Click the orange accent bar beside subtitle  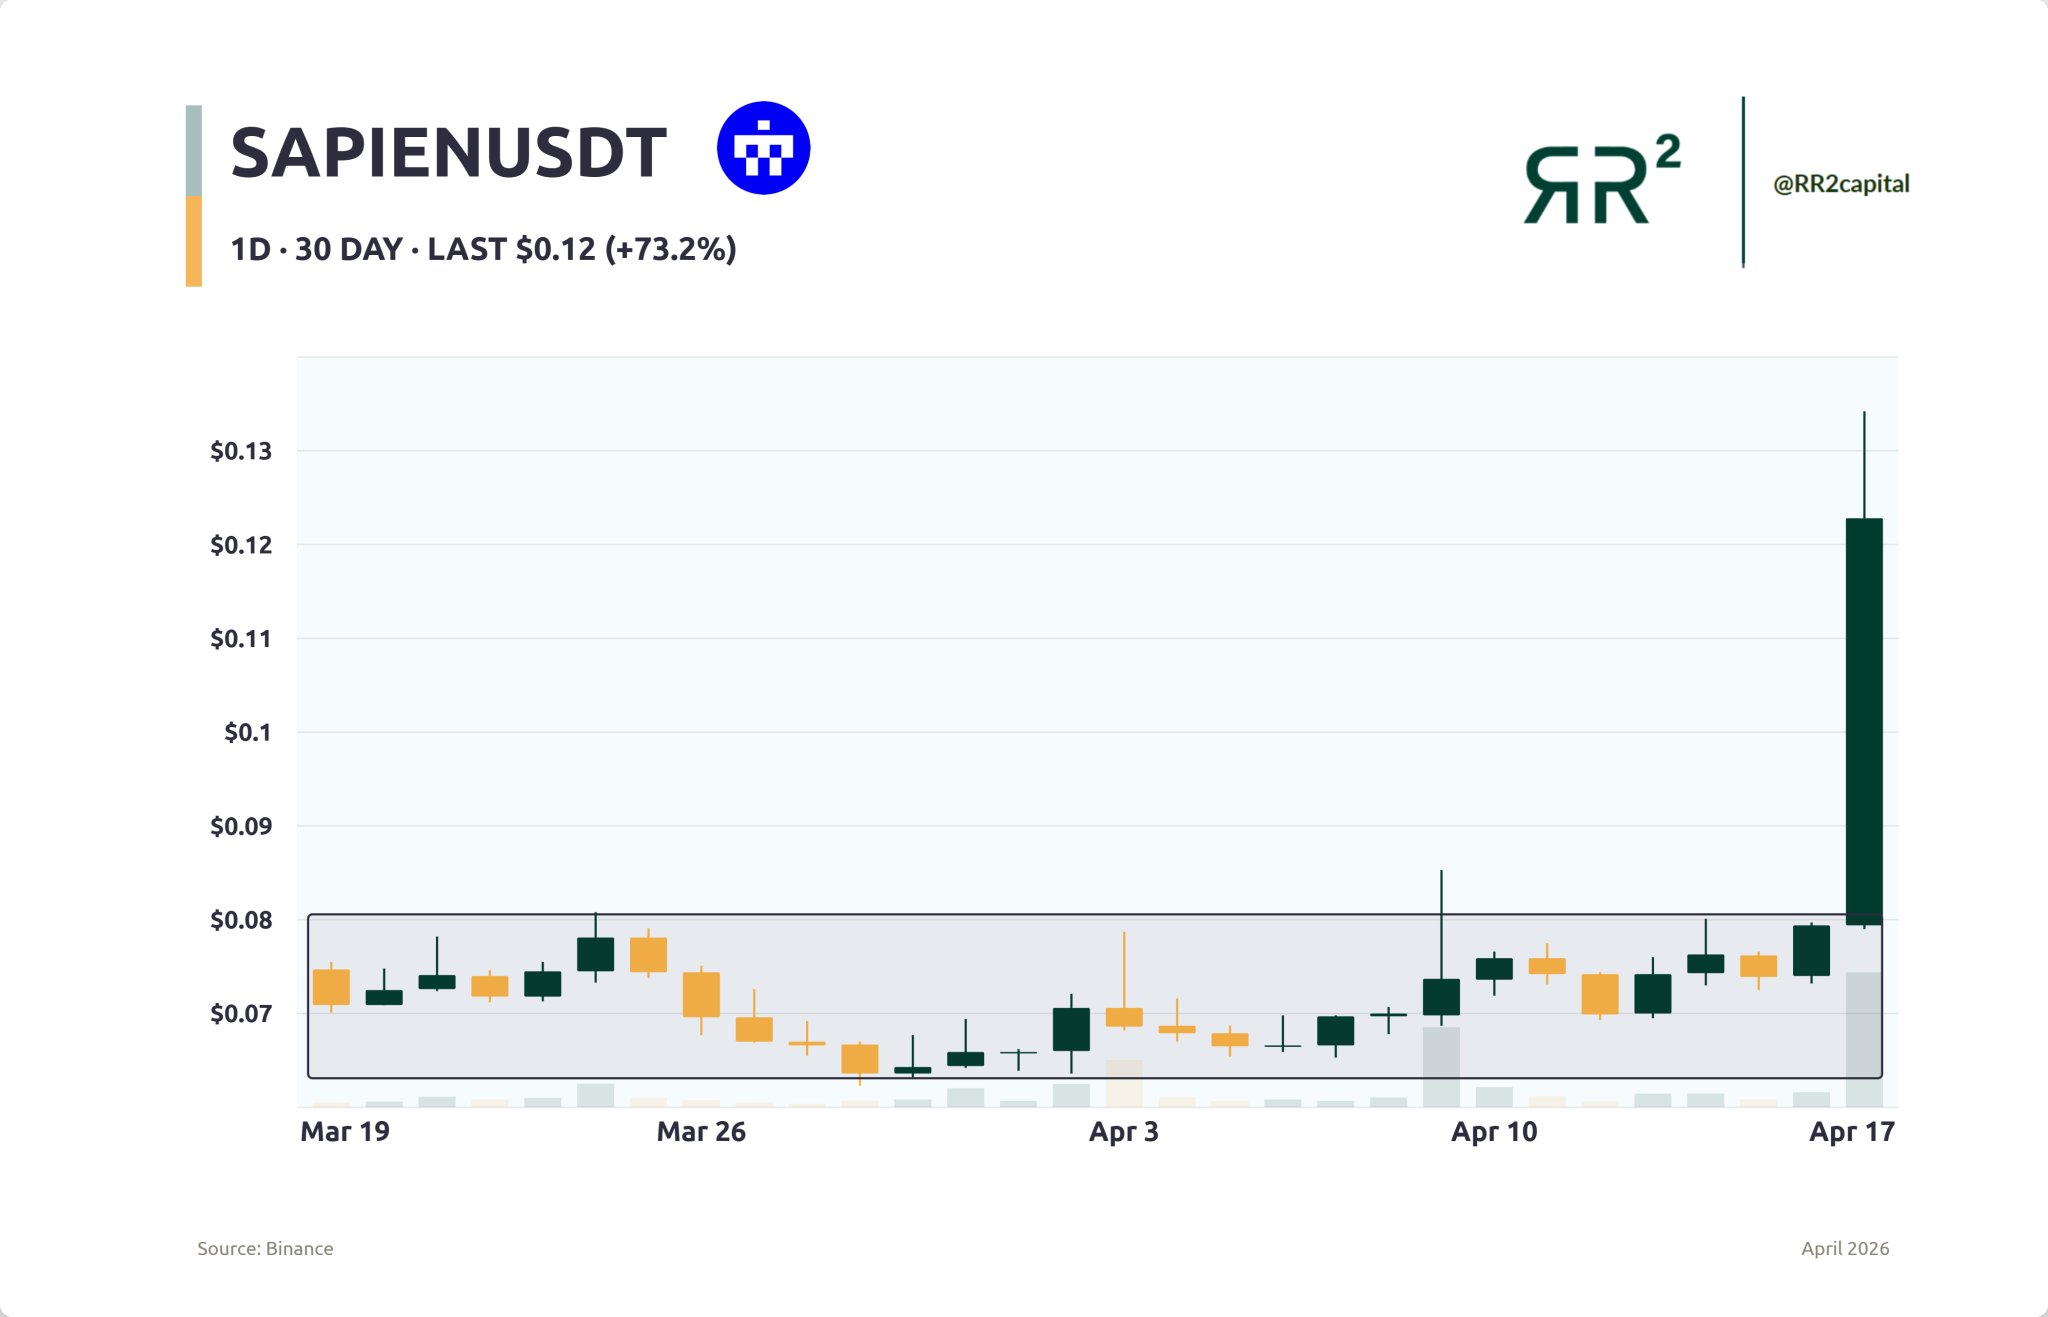pyautogui.click(x=194, y=241)
